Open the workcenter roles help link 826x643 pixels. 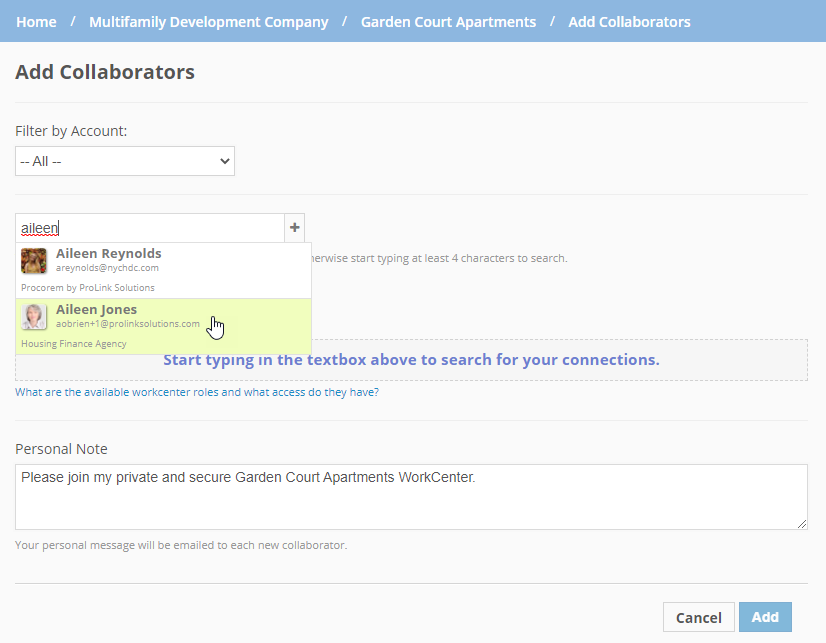pos(197,393)
